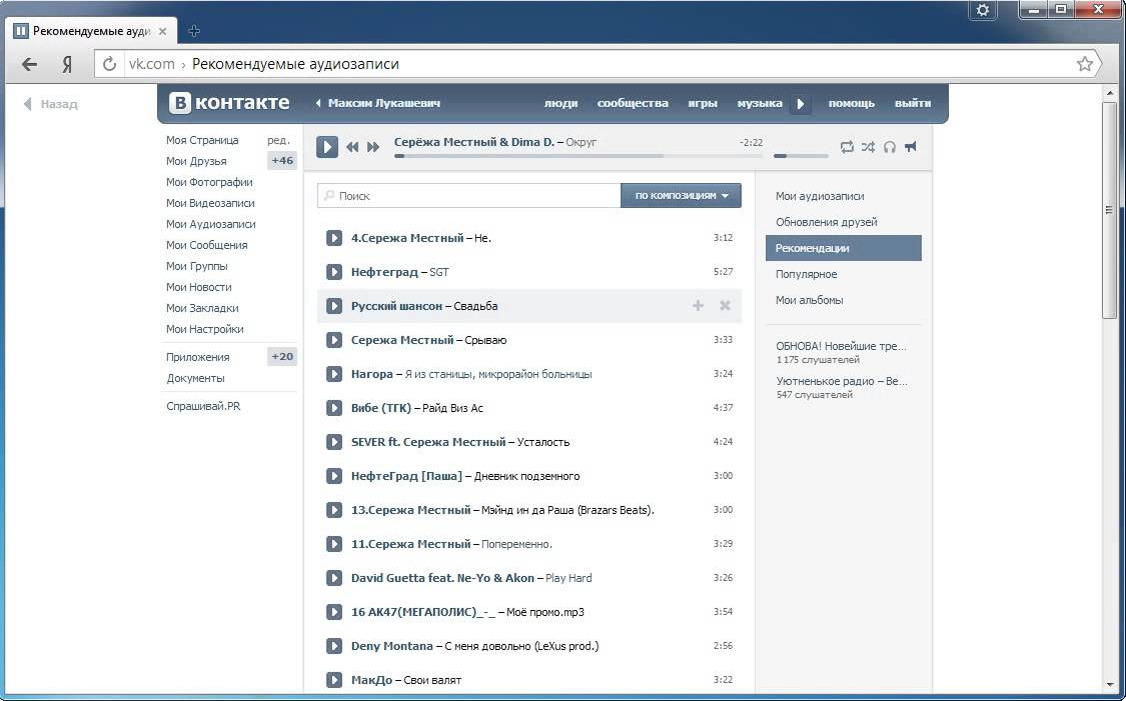Skip to previous track in player
This screenshot has width=1126, height=701.
[x=352, y=147]
